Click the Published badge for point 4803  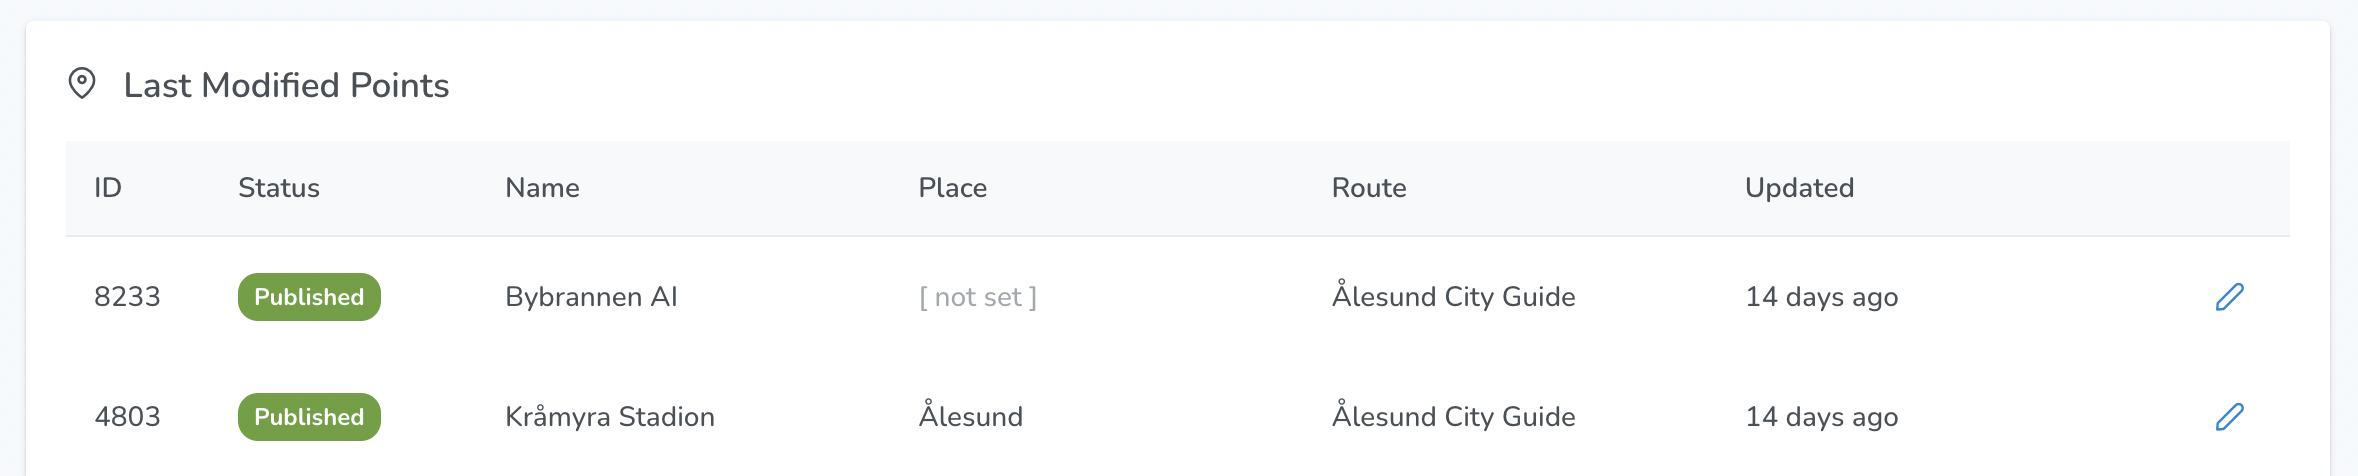coord(309,417)
